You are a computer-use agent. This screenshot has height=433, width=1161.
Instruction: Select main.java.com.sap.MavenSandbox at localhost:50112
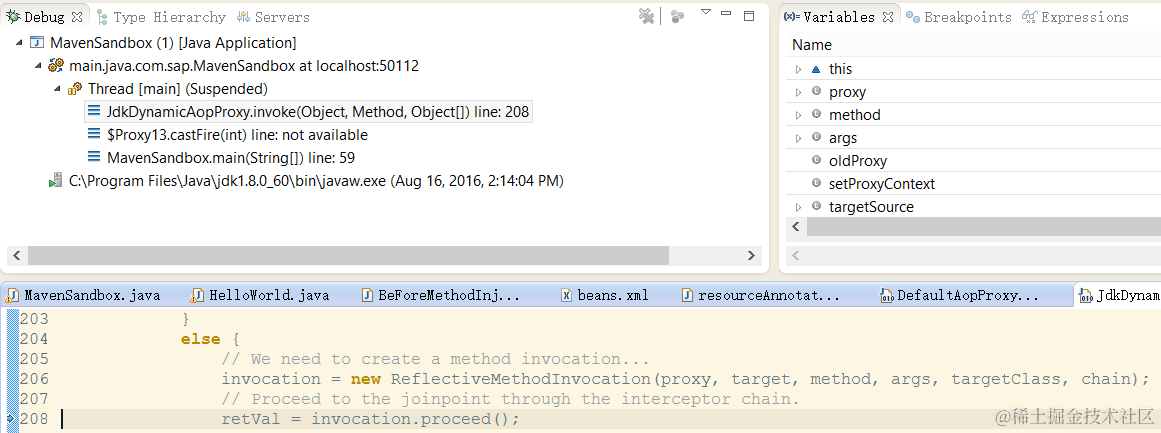(244, 66)
